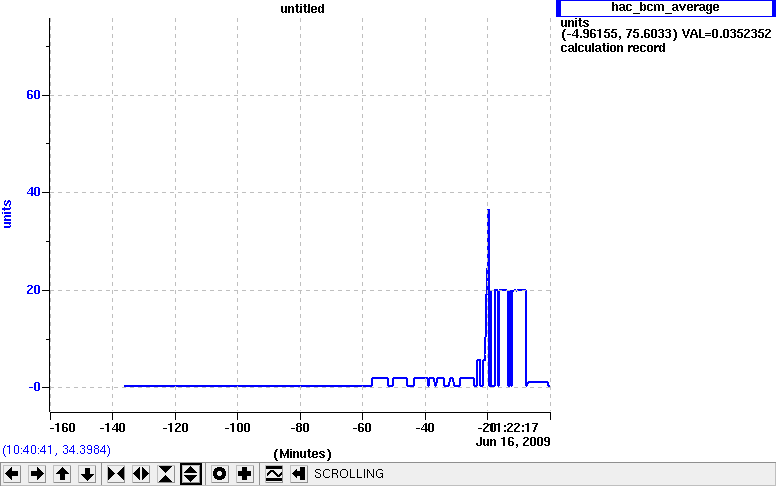Click the 40 tick label on y-axis

[x=33, y=192]
